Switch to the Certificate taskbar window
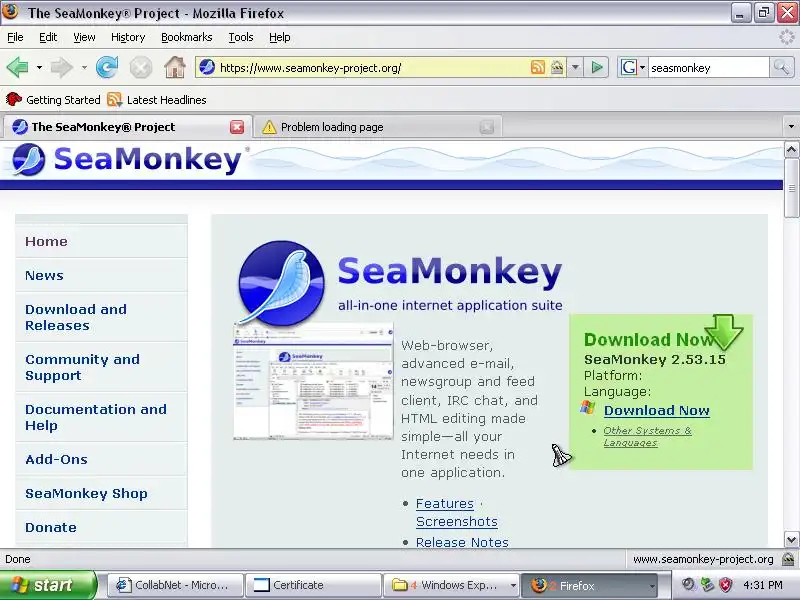Screen dimensions: 800x600 point(312,585)
